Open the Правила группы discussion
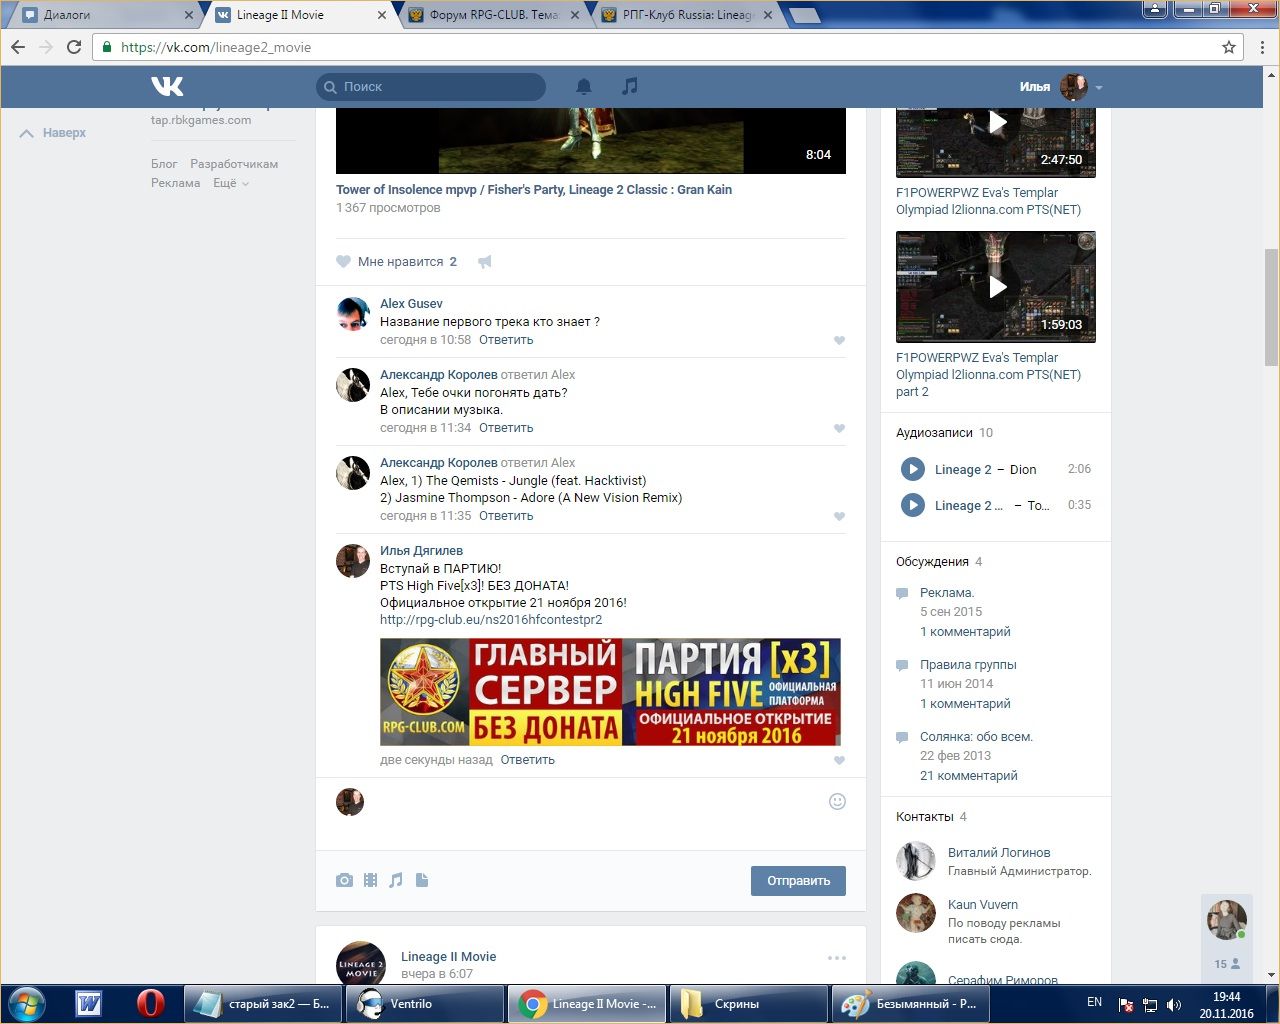This screenshot has height=1024, width=1280. [968, 665]
